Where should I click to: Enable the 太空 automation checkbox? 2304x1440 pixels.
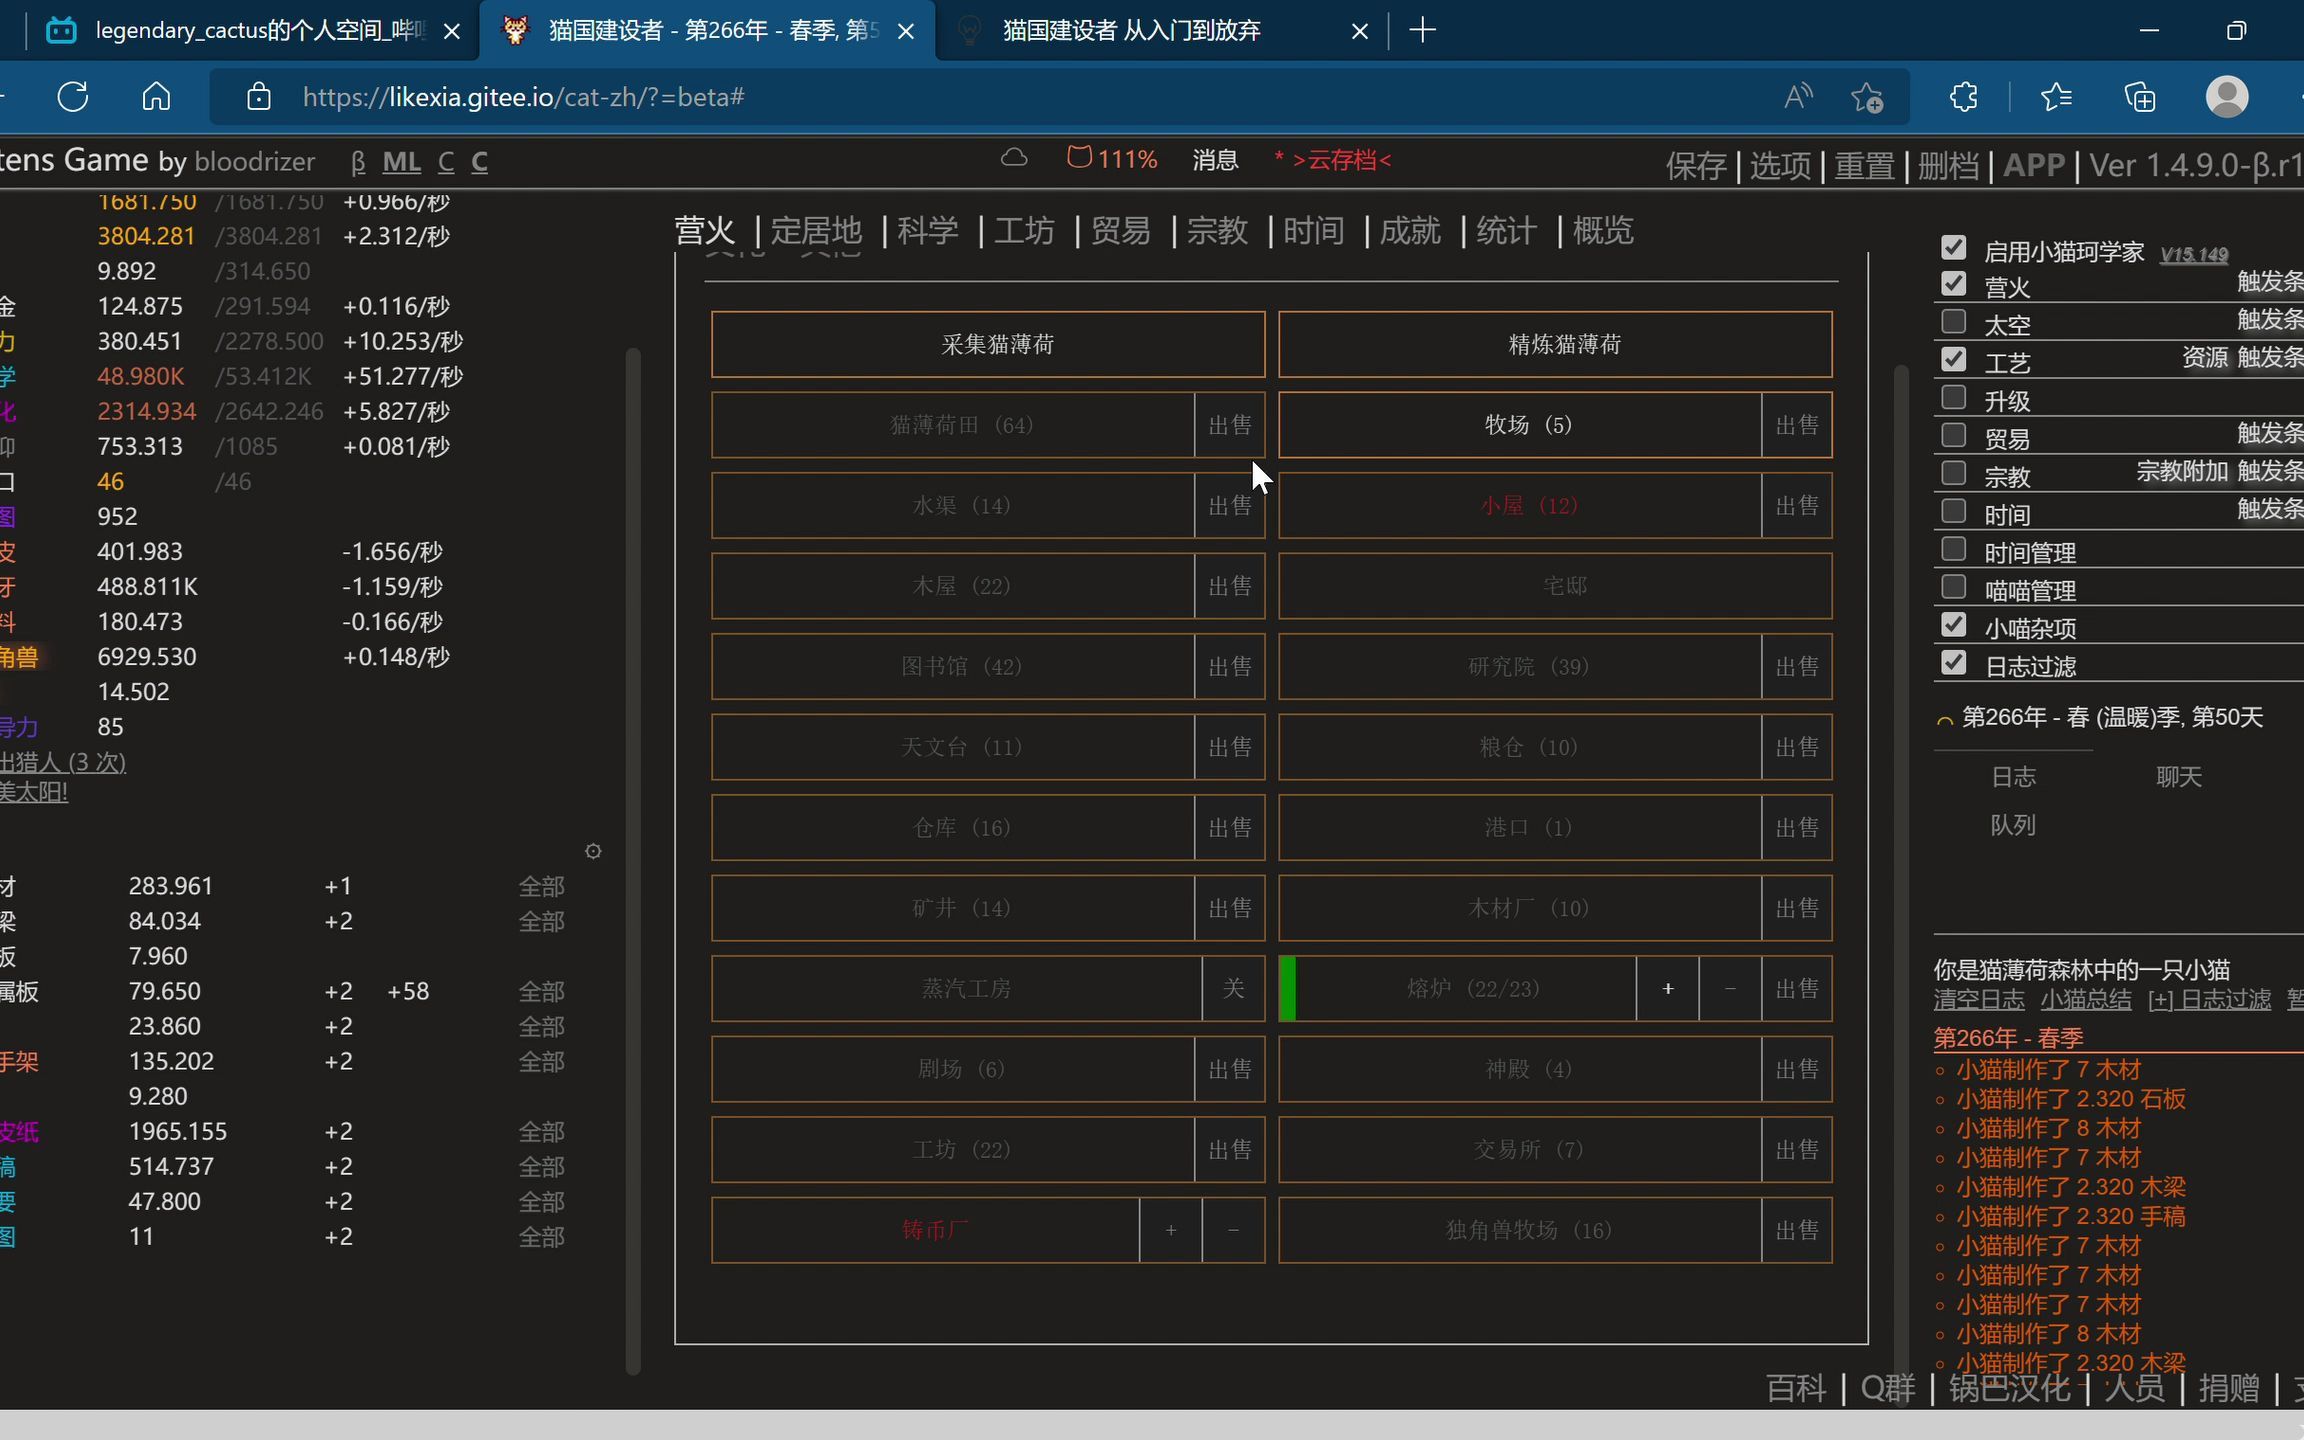[x=1953, y=321]
